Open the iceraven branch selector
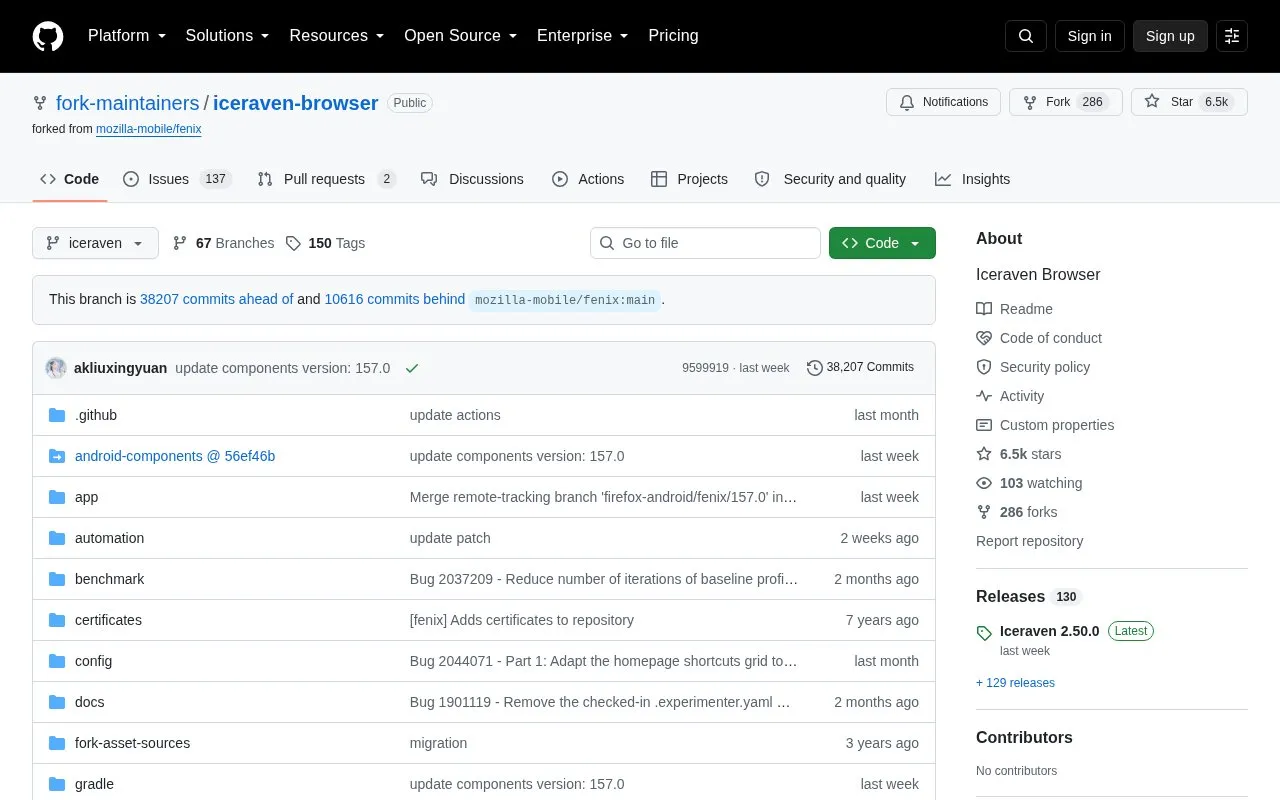 (x=95, y=243)
